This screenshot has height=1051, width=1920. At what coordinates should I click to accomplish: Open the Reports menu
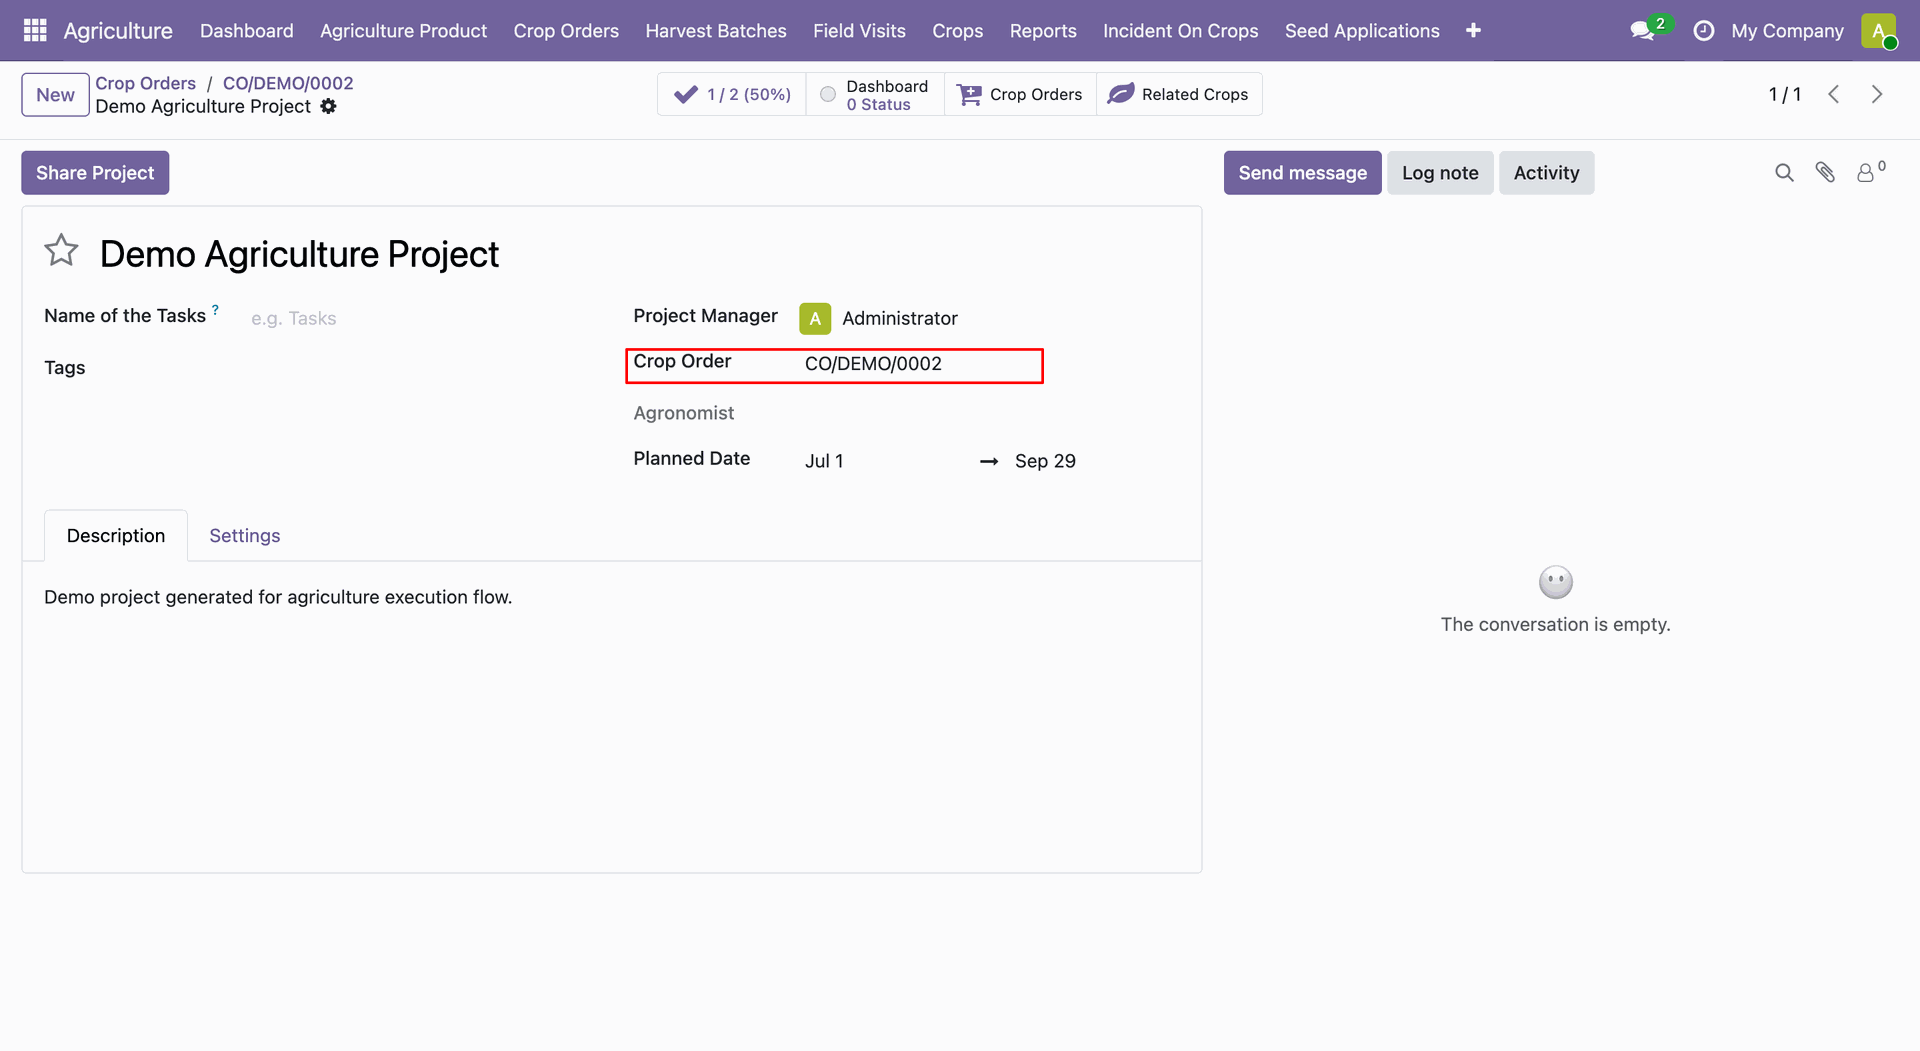[1043, 31]
